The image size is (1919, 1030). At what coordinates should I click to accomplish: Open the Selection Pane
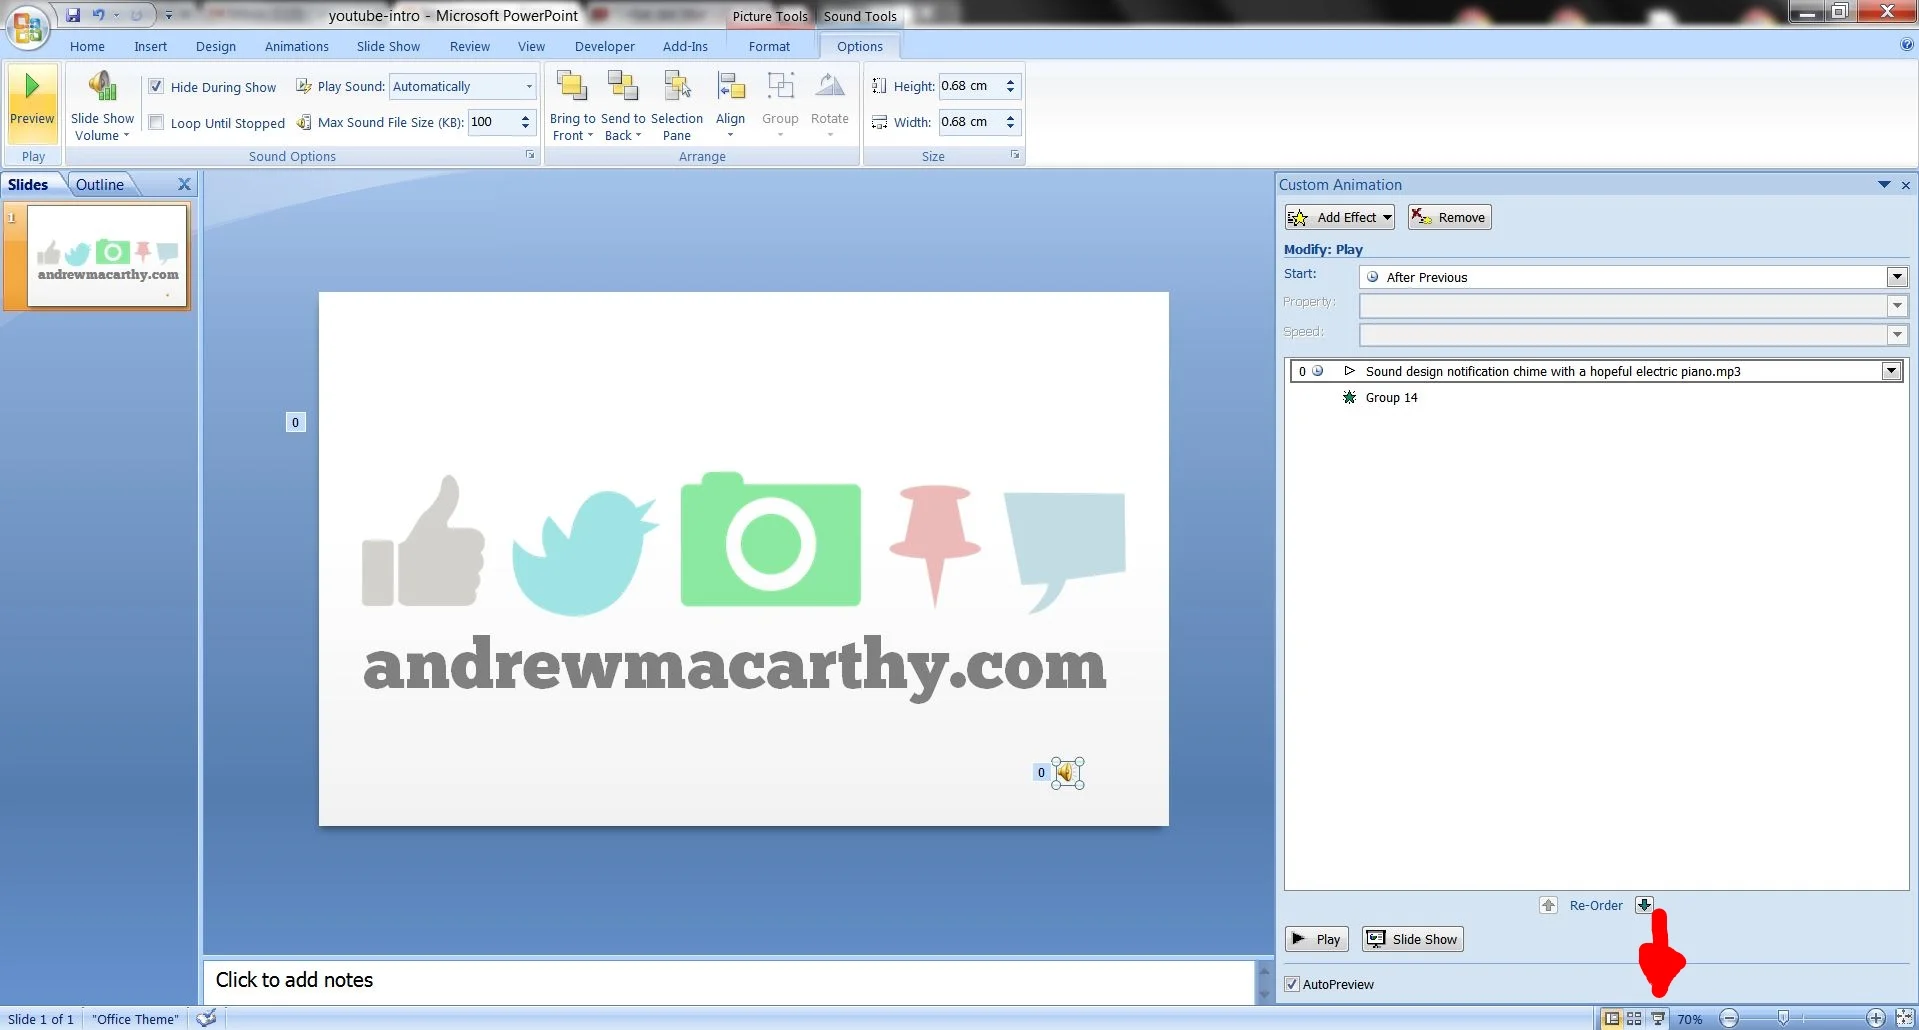click(677, 105)
